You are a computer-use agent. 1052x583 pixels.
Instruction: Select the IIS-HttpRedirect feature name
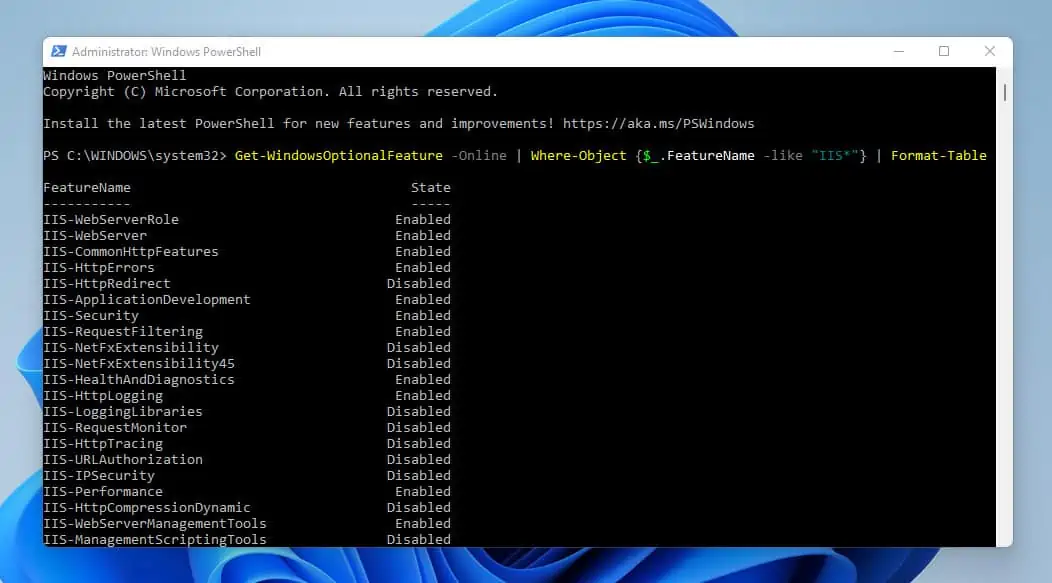tap(107, 284)
